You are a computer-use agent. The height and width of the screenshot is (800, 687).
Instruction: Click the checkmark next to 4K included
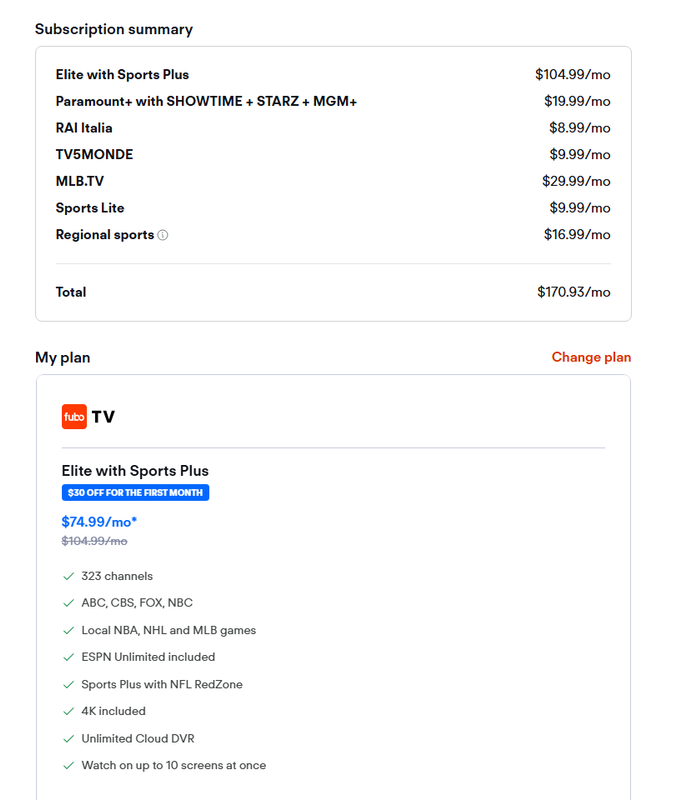pyautogui.click(x=68, y=711)
